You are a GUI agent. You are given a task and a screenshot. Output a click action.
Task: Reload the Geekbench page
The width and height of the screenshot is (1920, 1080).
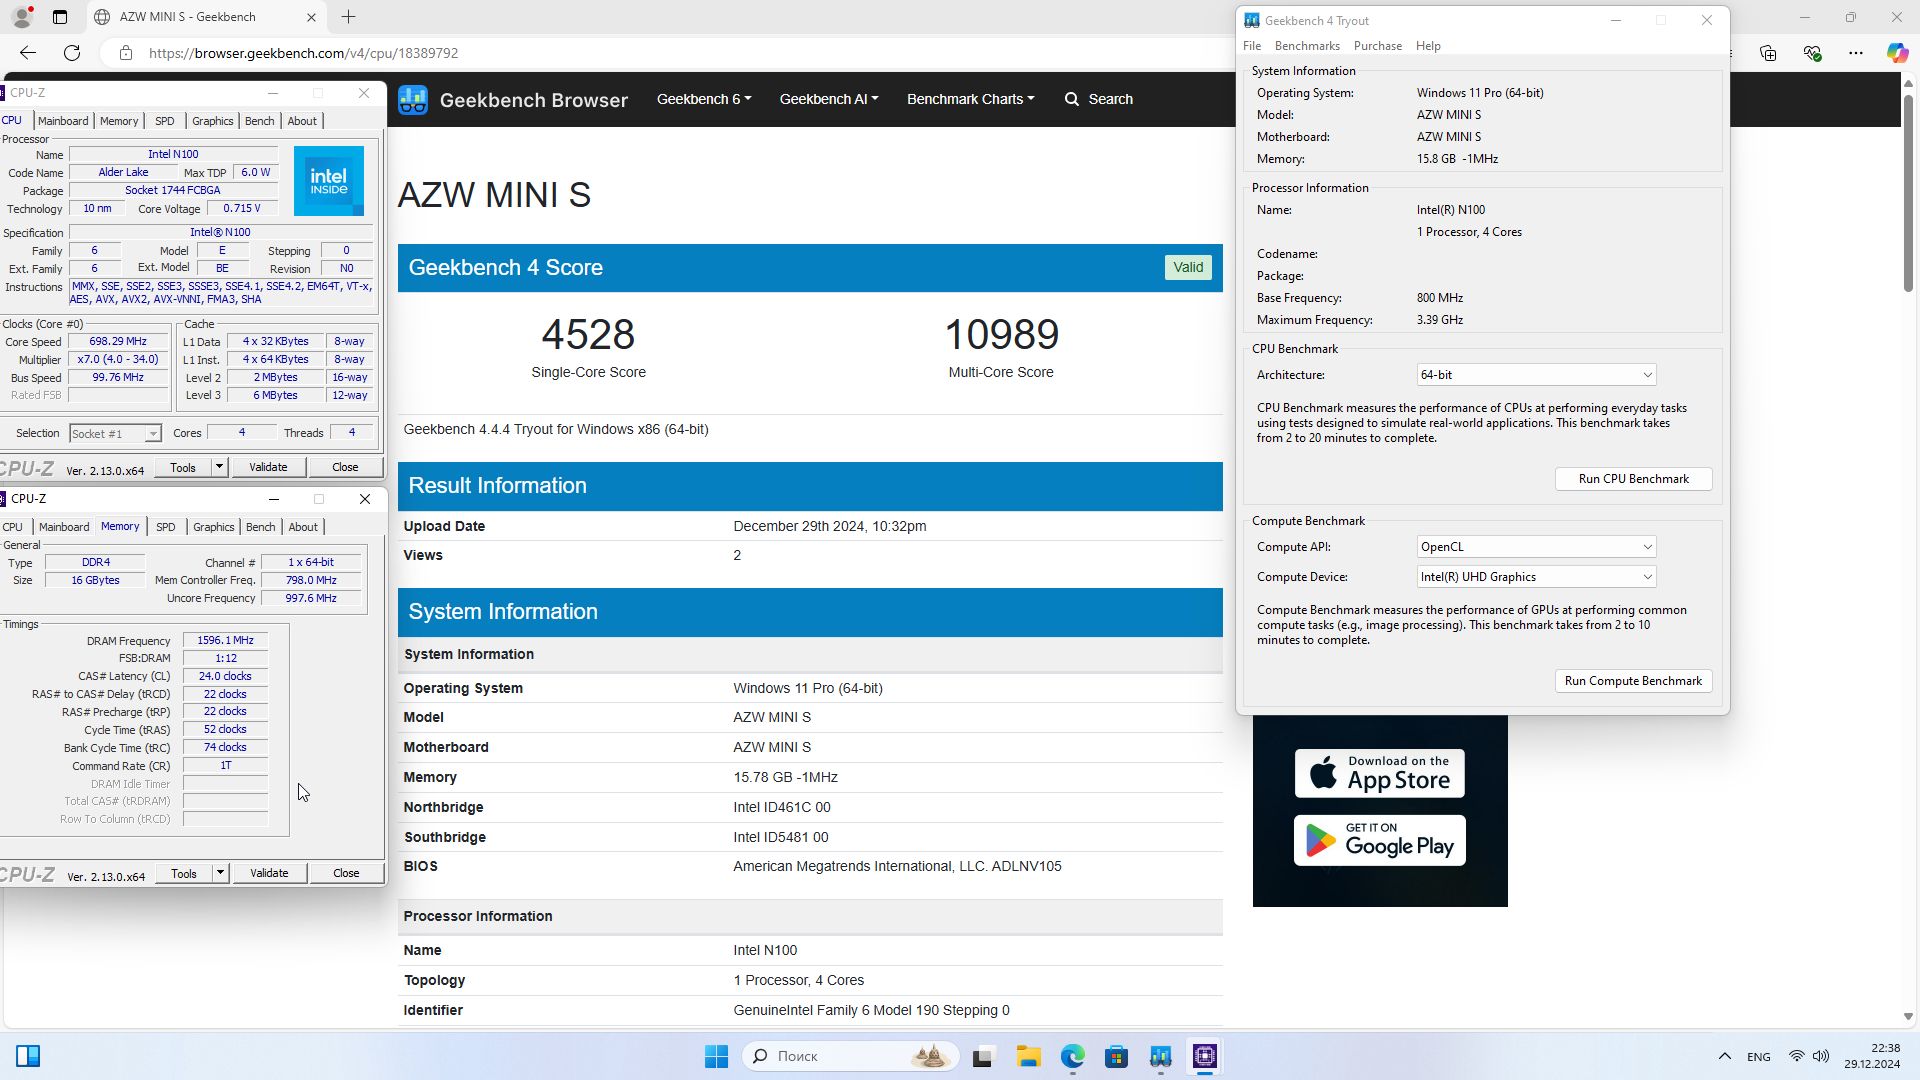point(72,53)
